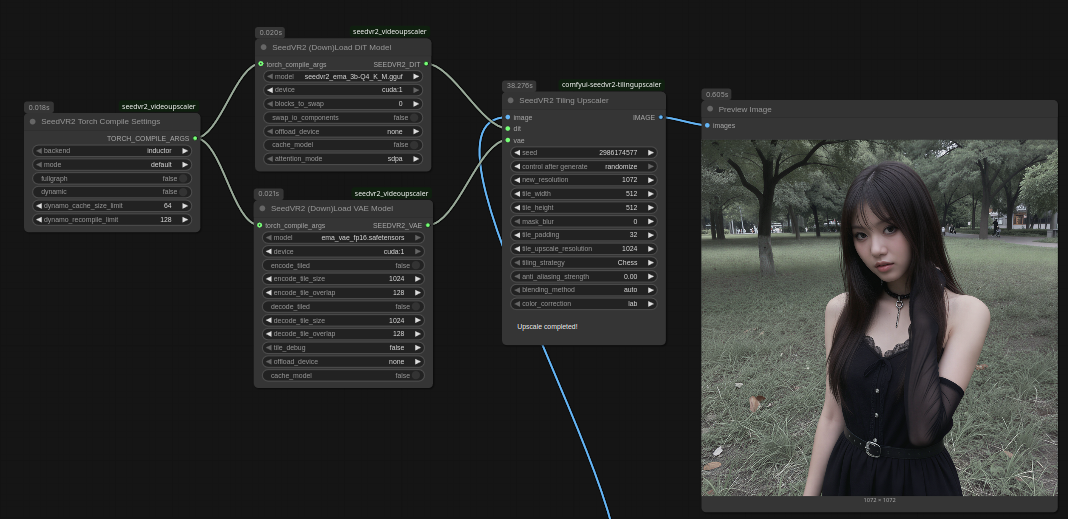1068x519 pixels.
Task: Collapse the (Down)Load VAE Model node
Action: pos(263,209)
